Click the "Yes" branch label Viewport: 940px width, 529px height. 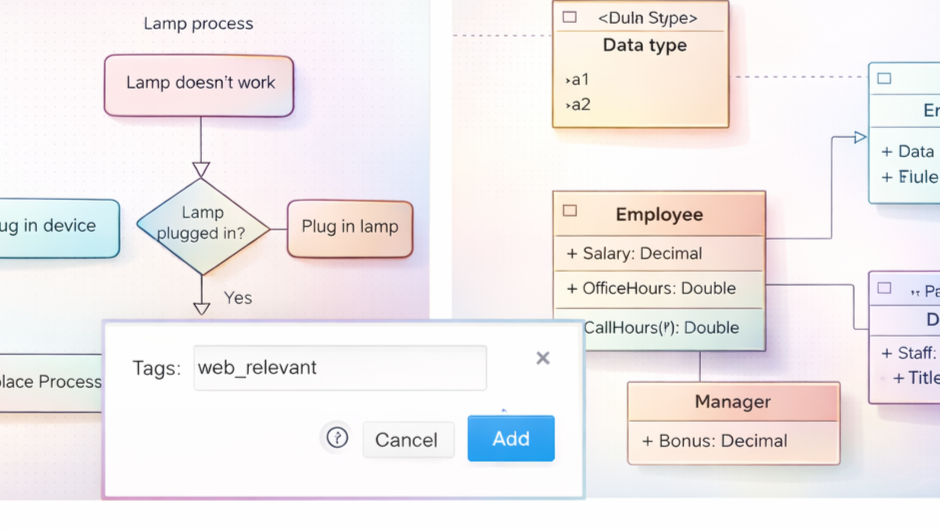point(238,298)
